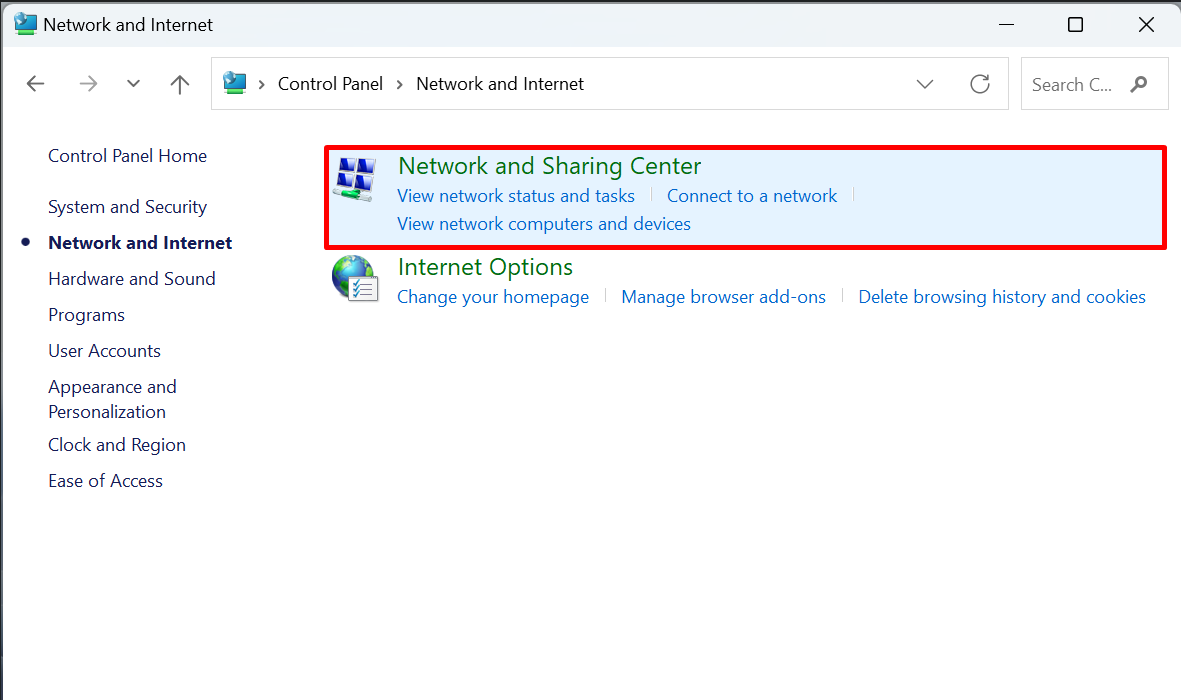1181x700 pixels.
Task: Open the address bar dropdown arrow
Action: point(924,84)
